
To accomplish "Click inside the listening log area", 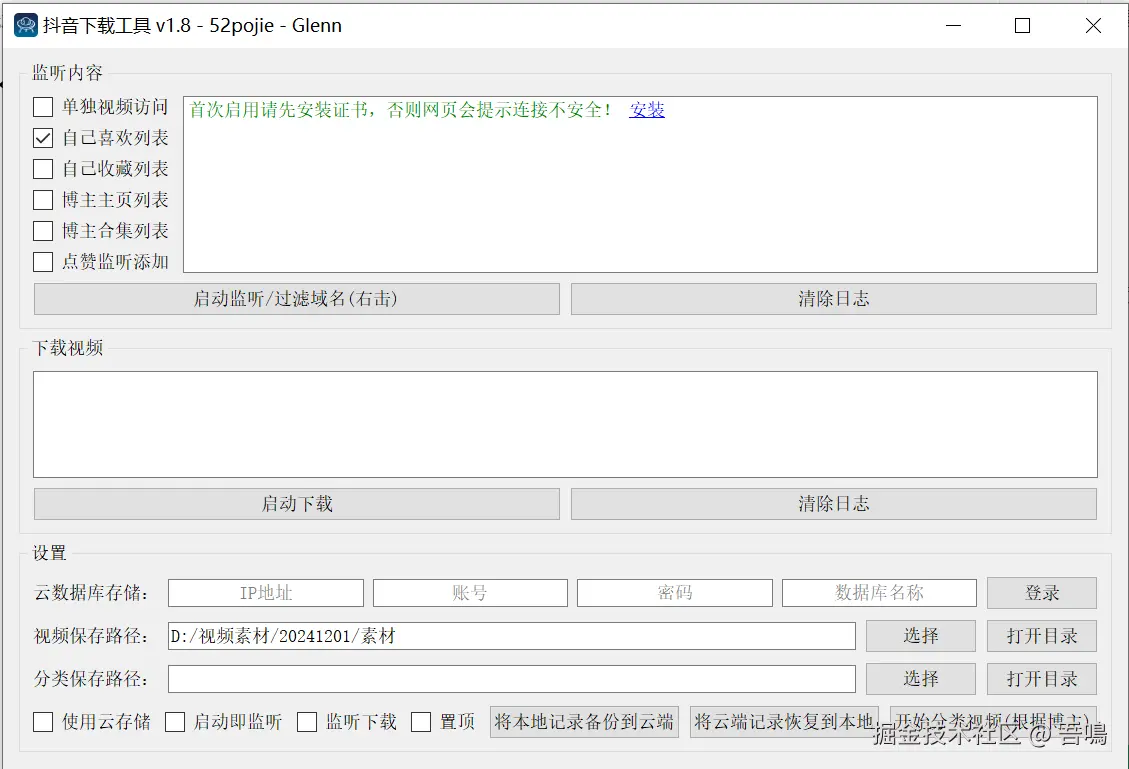I will click(x=640, y=184).
